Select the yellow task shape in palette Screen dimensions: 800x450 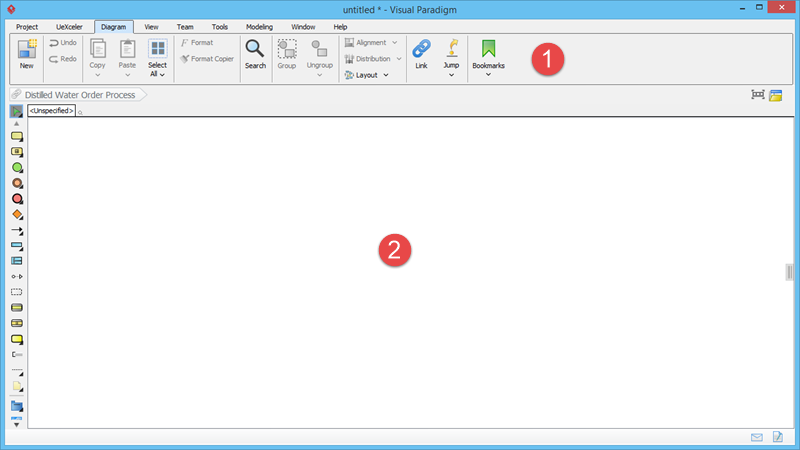(x=17, y=136)
